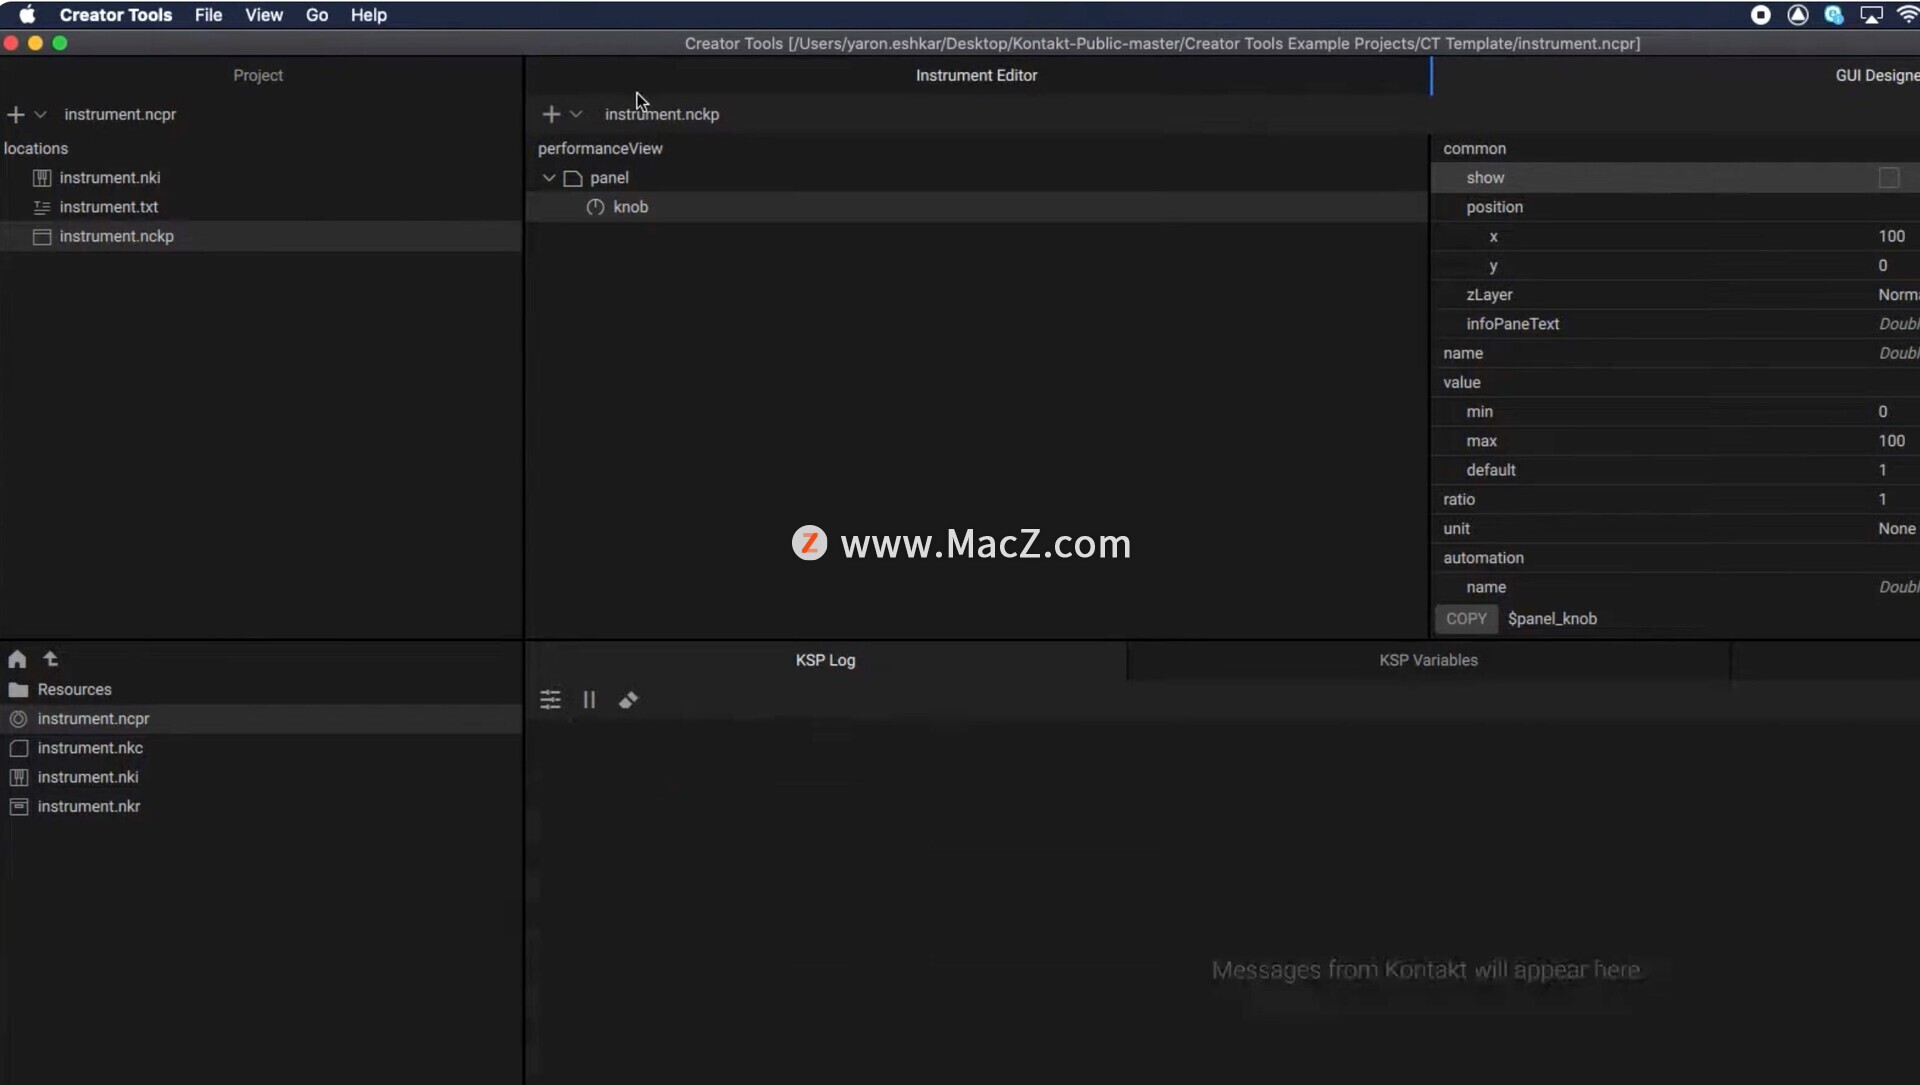Select instrument.nki icon in locations
This screenshot has height=1085, width=1920.
tap(42, 178)
